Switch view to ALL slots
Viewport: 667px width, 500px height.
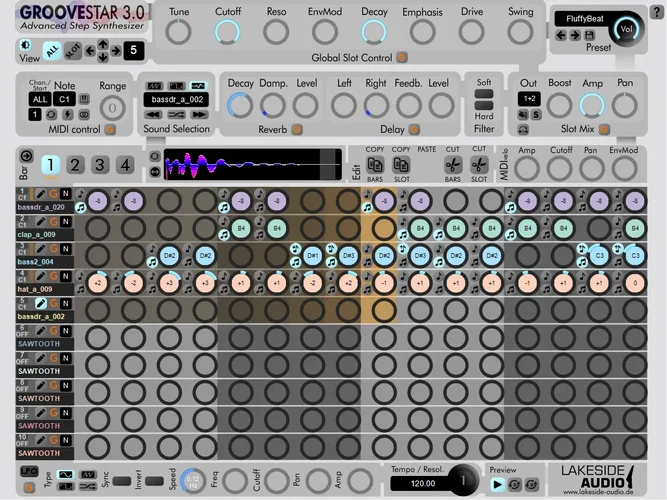click(52, 51)
